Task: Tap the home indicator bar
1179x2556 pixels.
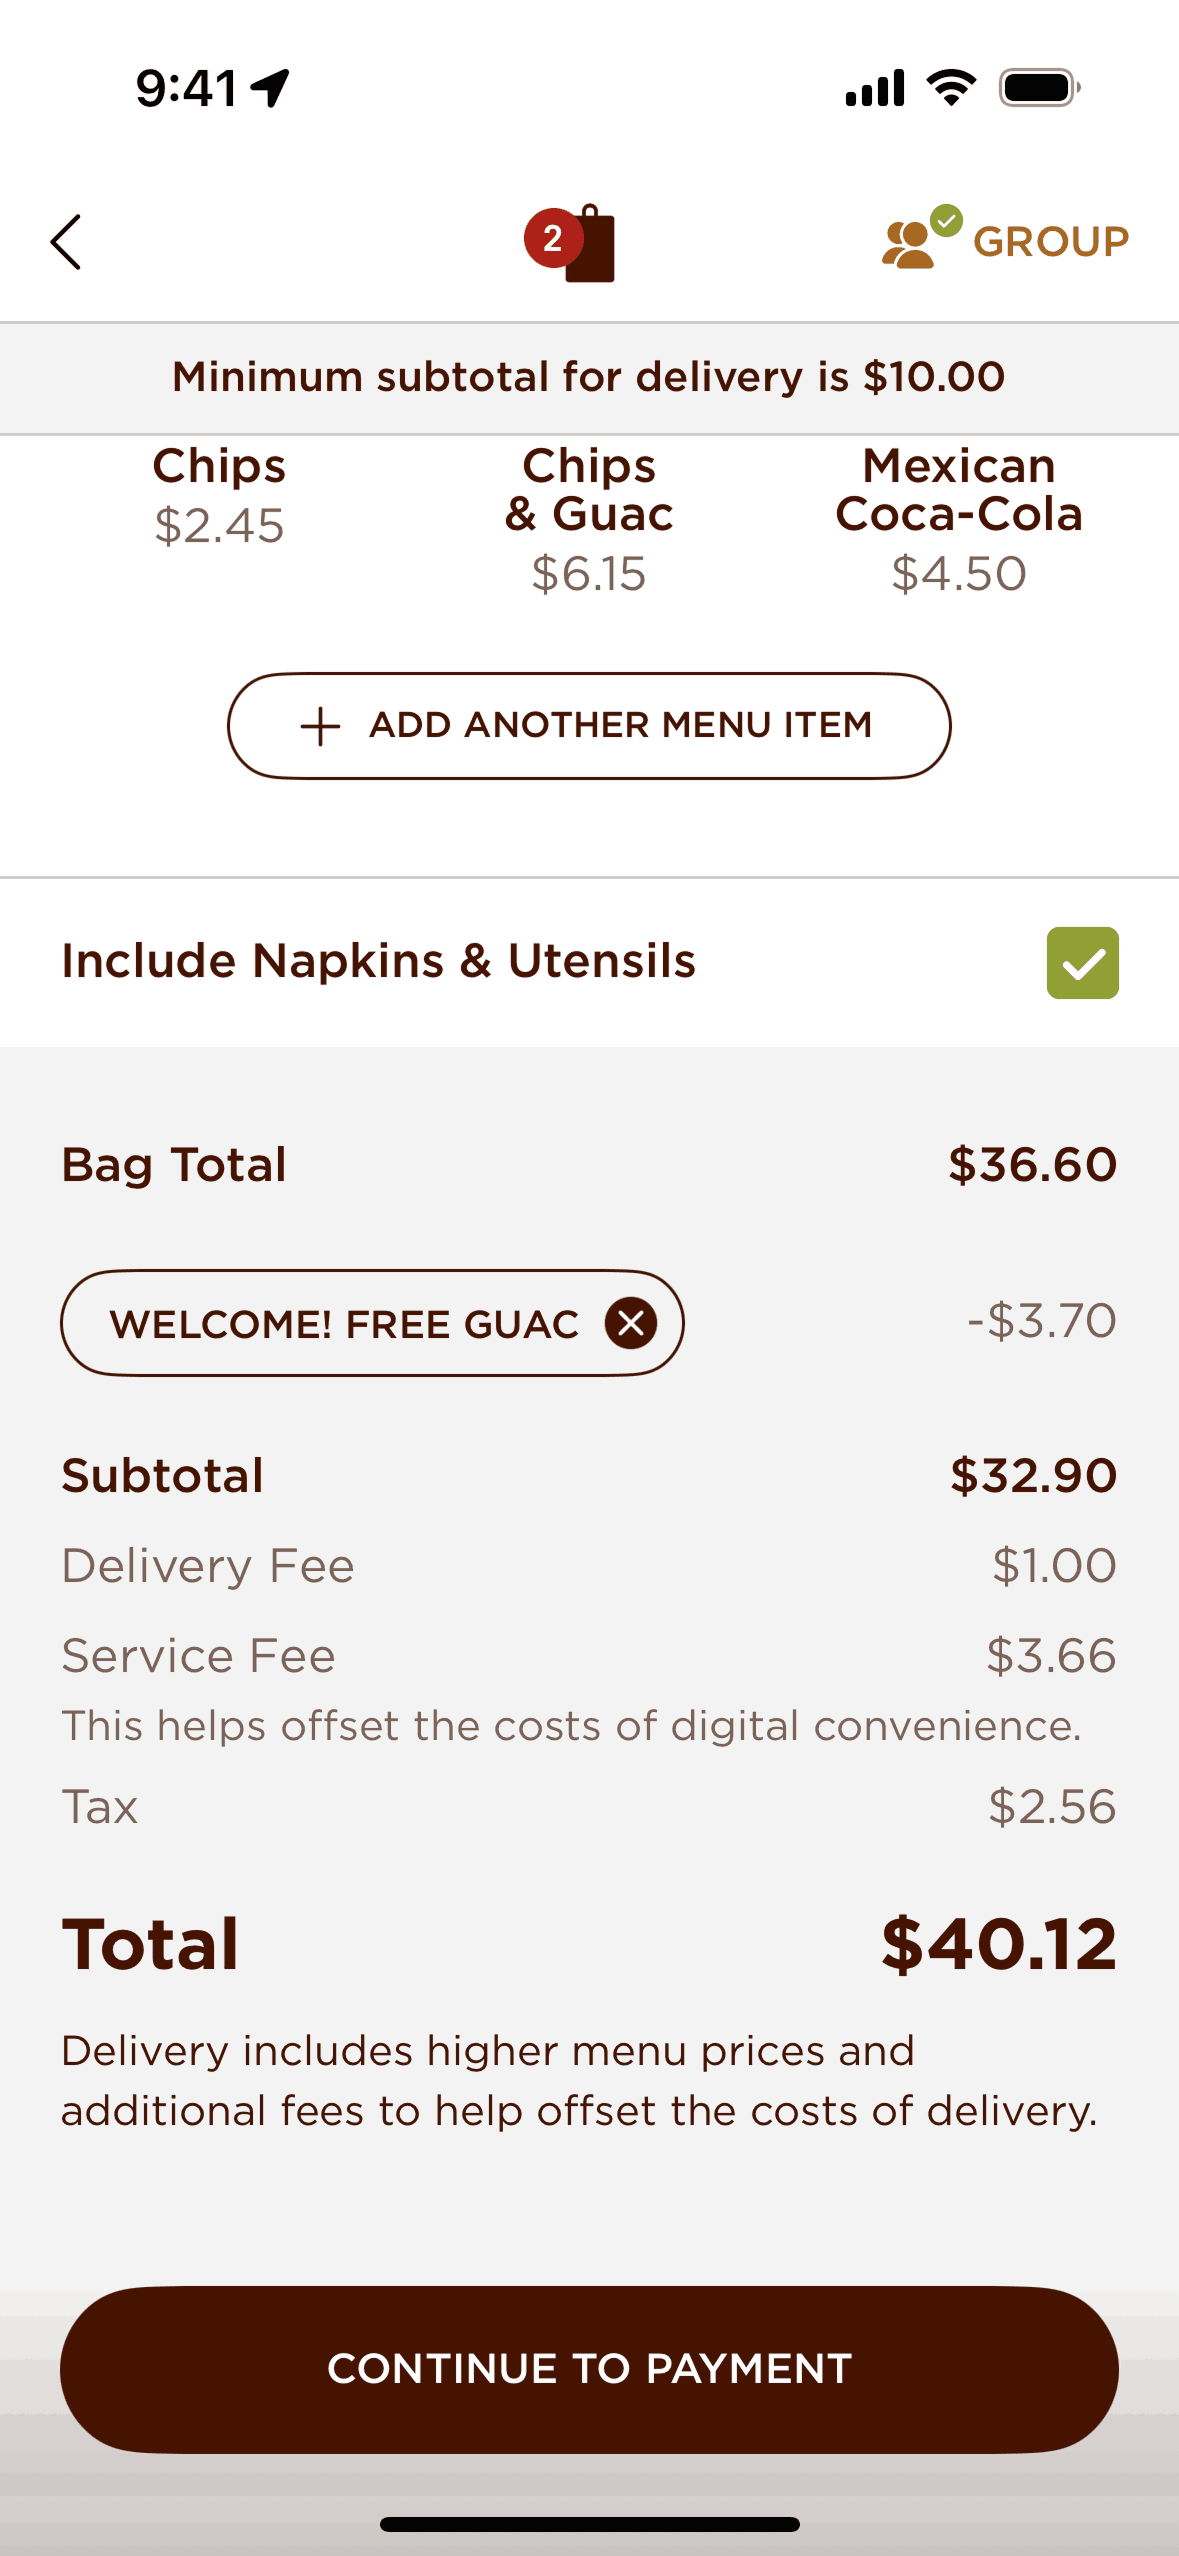Action: point(589,2524)
